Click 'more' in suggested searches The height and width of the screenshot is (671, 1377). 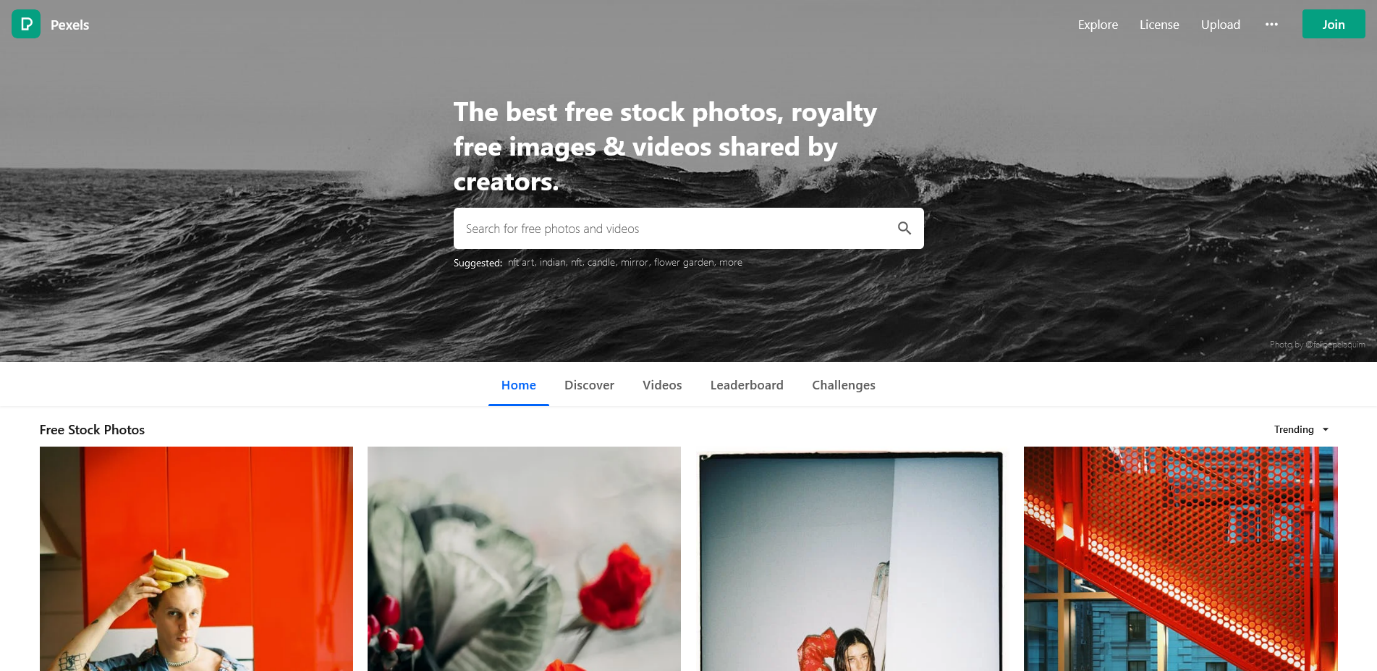[x=731, y=263]
